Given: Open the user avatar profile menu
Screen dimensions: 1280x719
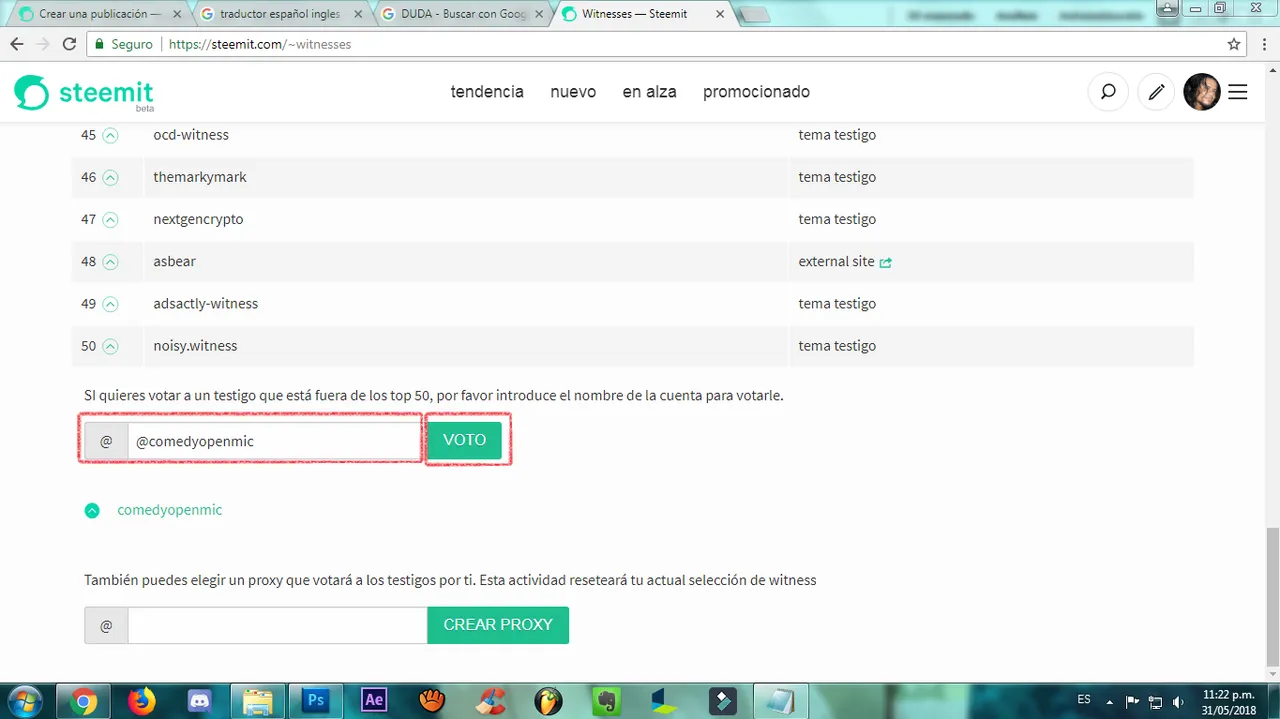Looking at the screenshot, I should [1202, 92].
